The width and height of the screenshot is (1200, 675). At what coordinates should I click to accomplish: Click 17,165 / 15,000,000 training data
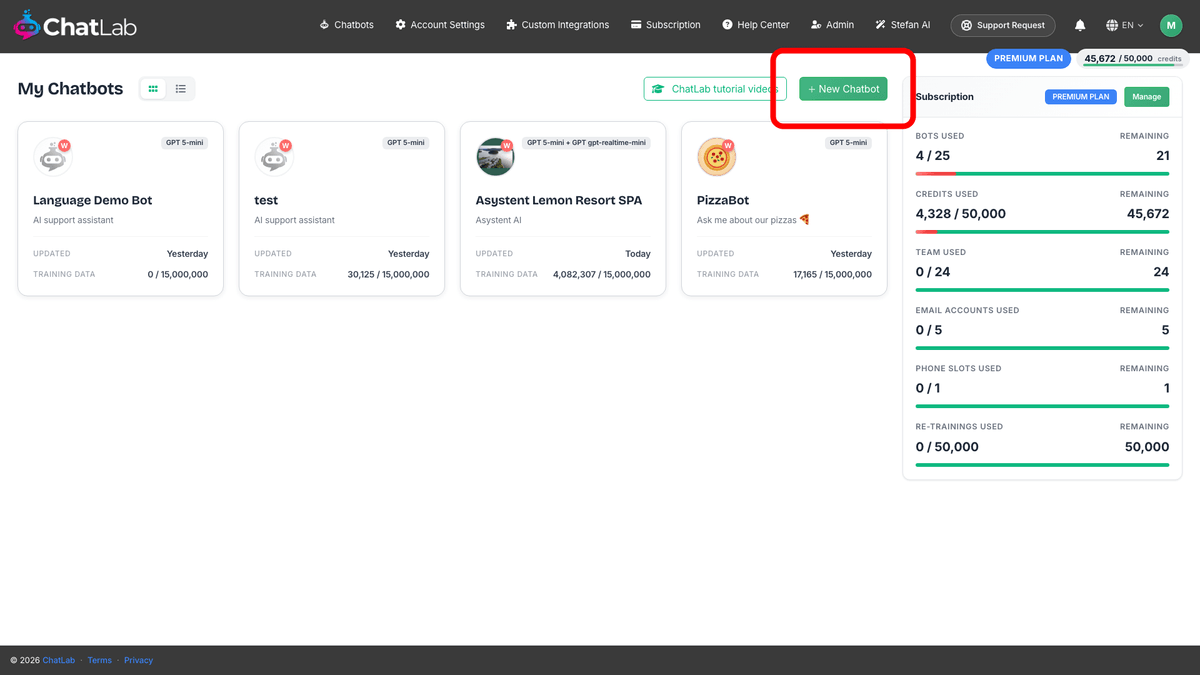[832, 274]
